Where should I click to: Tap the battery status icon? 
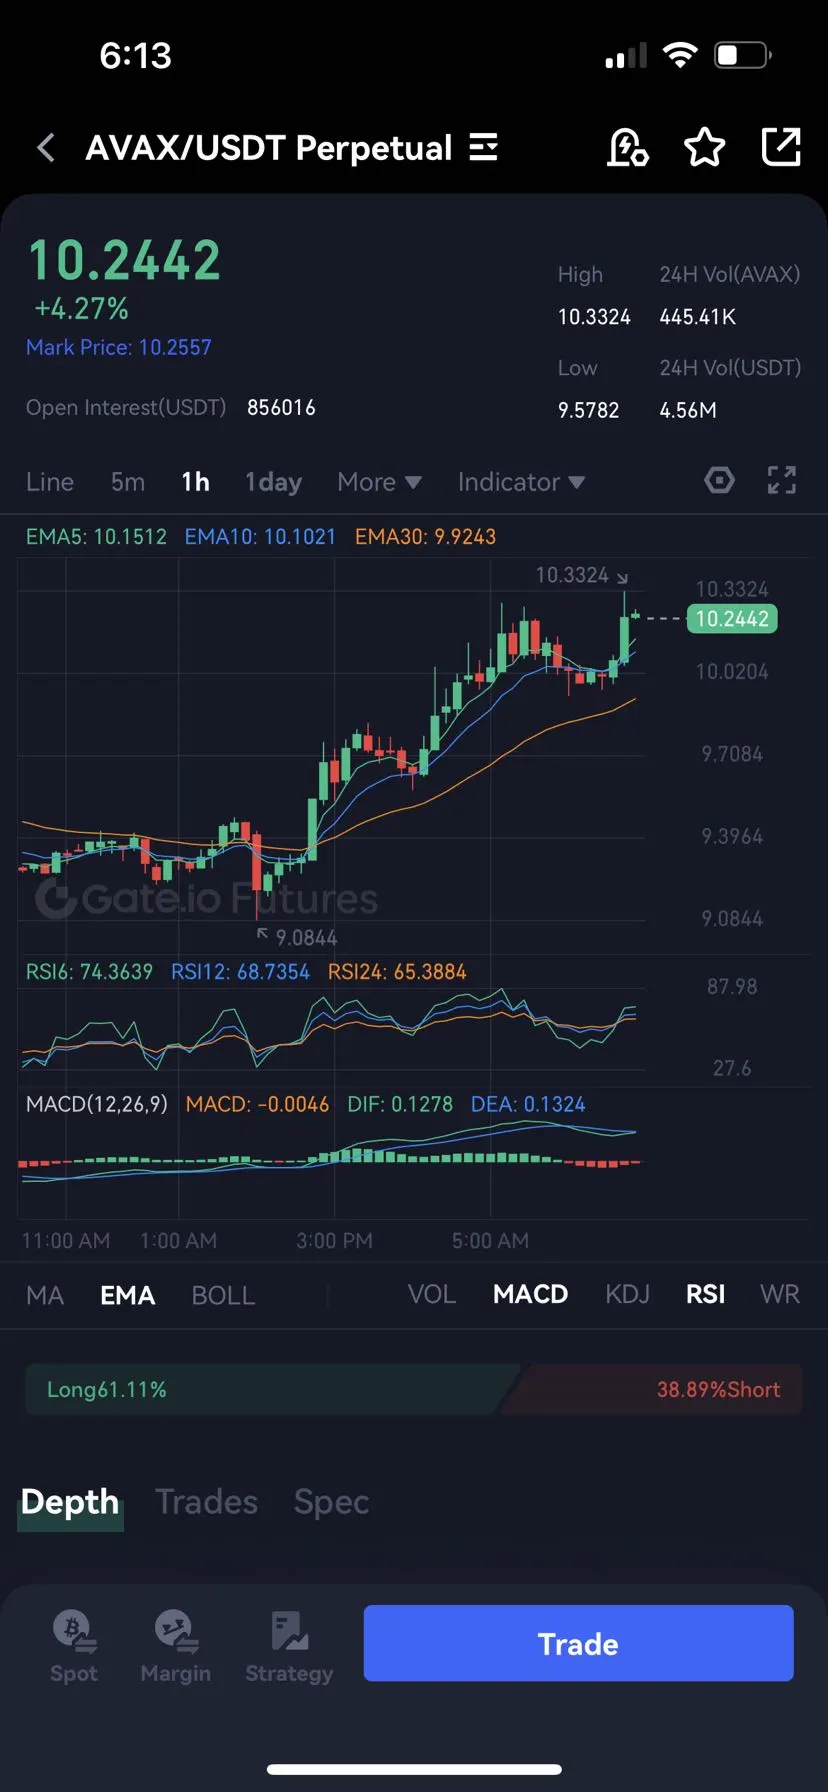tap(743, 55)
